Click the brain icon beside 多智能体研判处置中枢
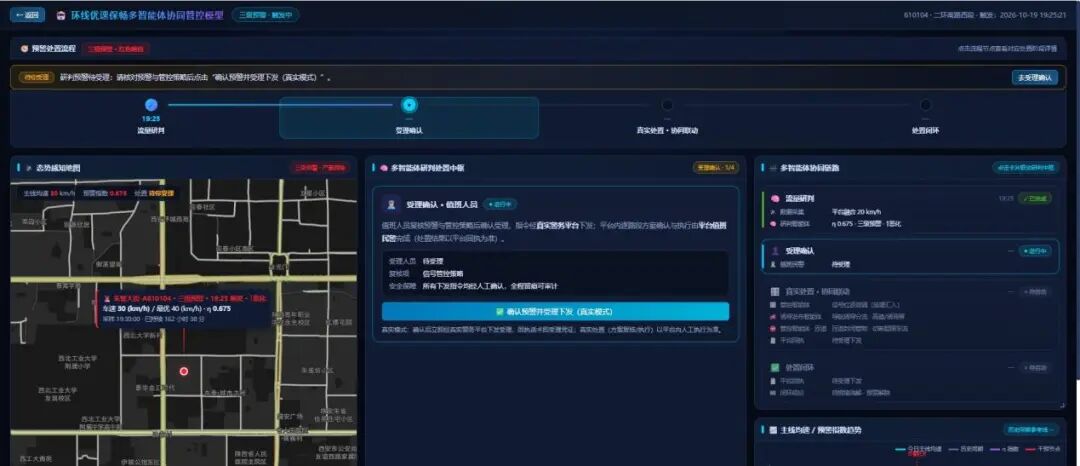 384,167
